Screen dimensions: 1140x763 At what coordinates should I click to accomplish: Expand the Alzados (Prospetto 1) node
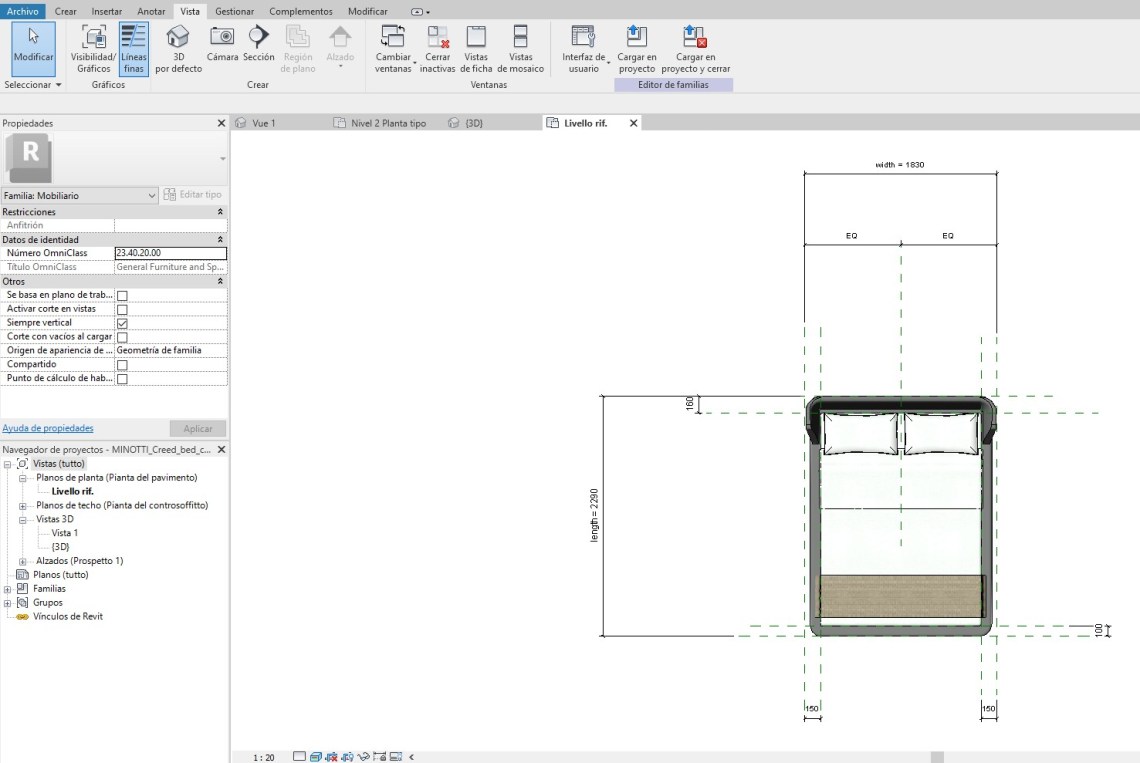point(23,561)
